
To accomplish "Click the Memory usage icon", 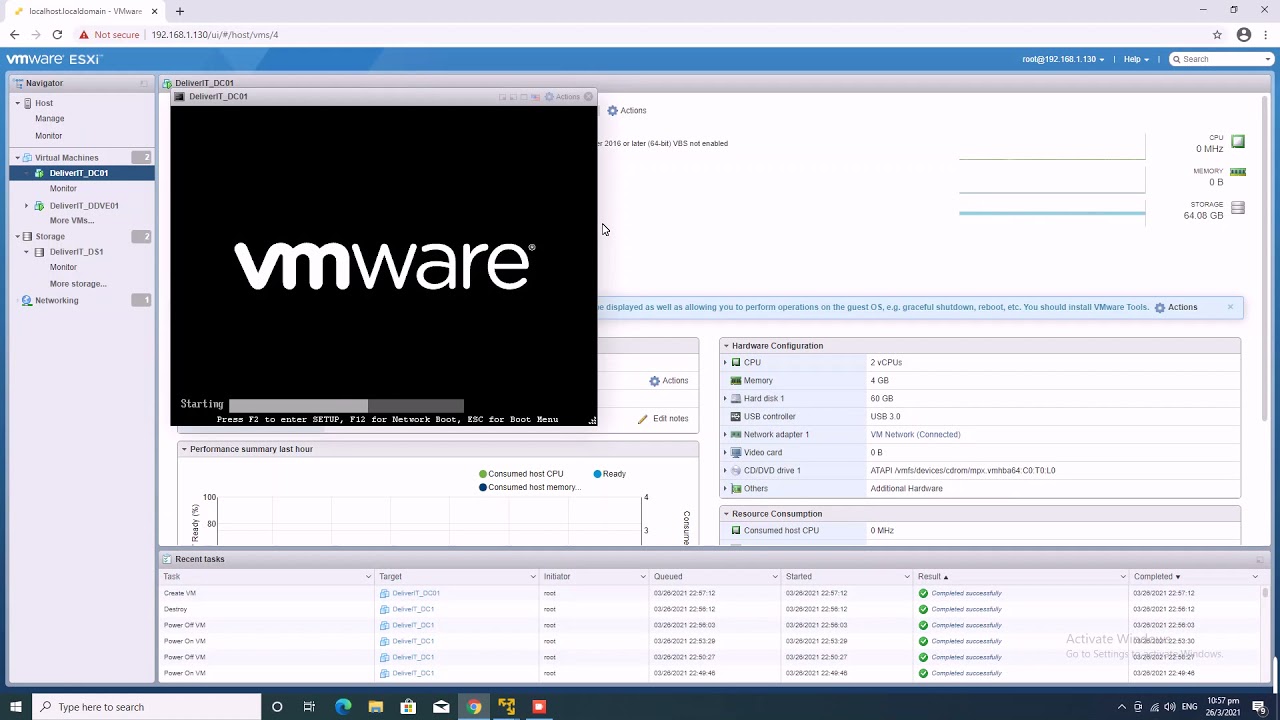I will [x=1238, y=172].
